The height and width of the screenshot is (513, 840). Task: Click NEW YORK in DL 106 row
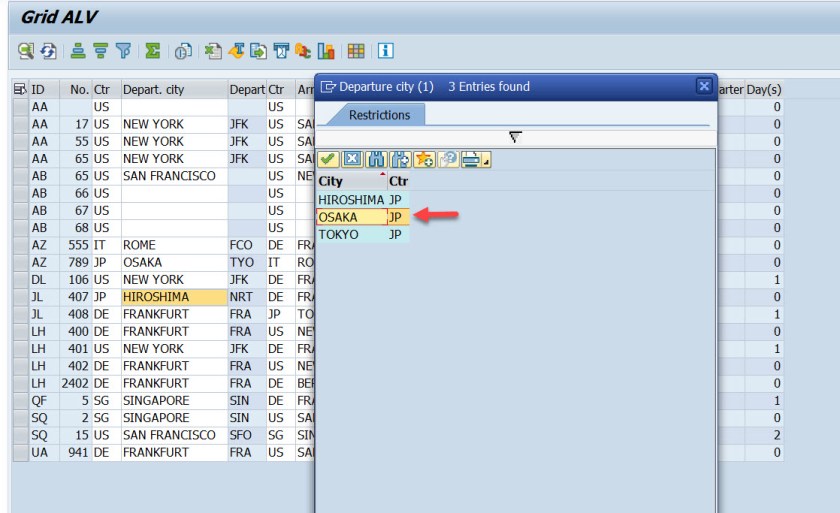click(x=174, y=280)
